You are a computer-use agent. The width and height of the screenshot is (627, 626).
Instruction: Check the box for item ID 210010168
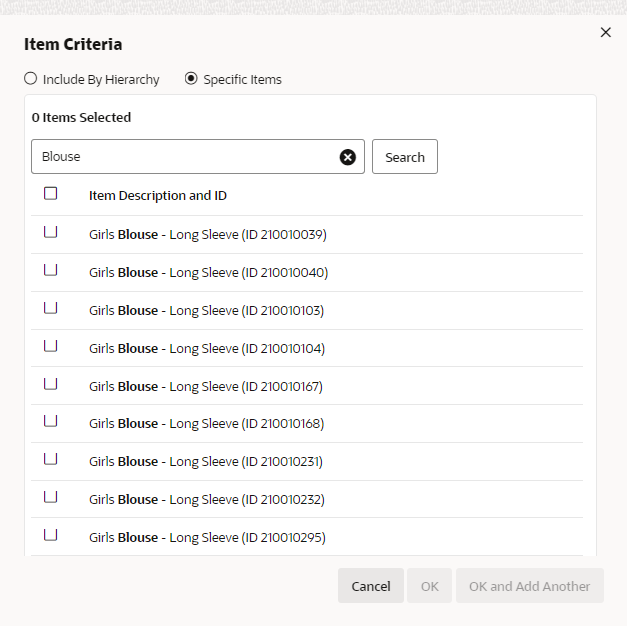coord(50,421)
